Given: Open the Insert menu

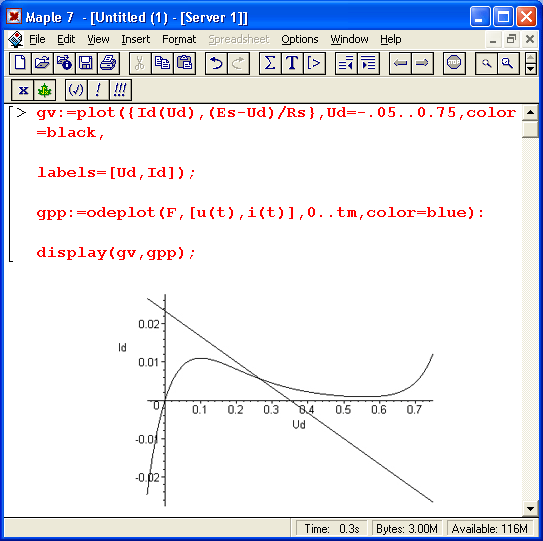Looking at the screenshot, I should (x=136, y=39).
